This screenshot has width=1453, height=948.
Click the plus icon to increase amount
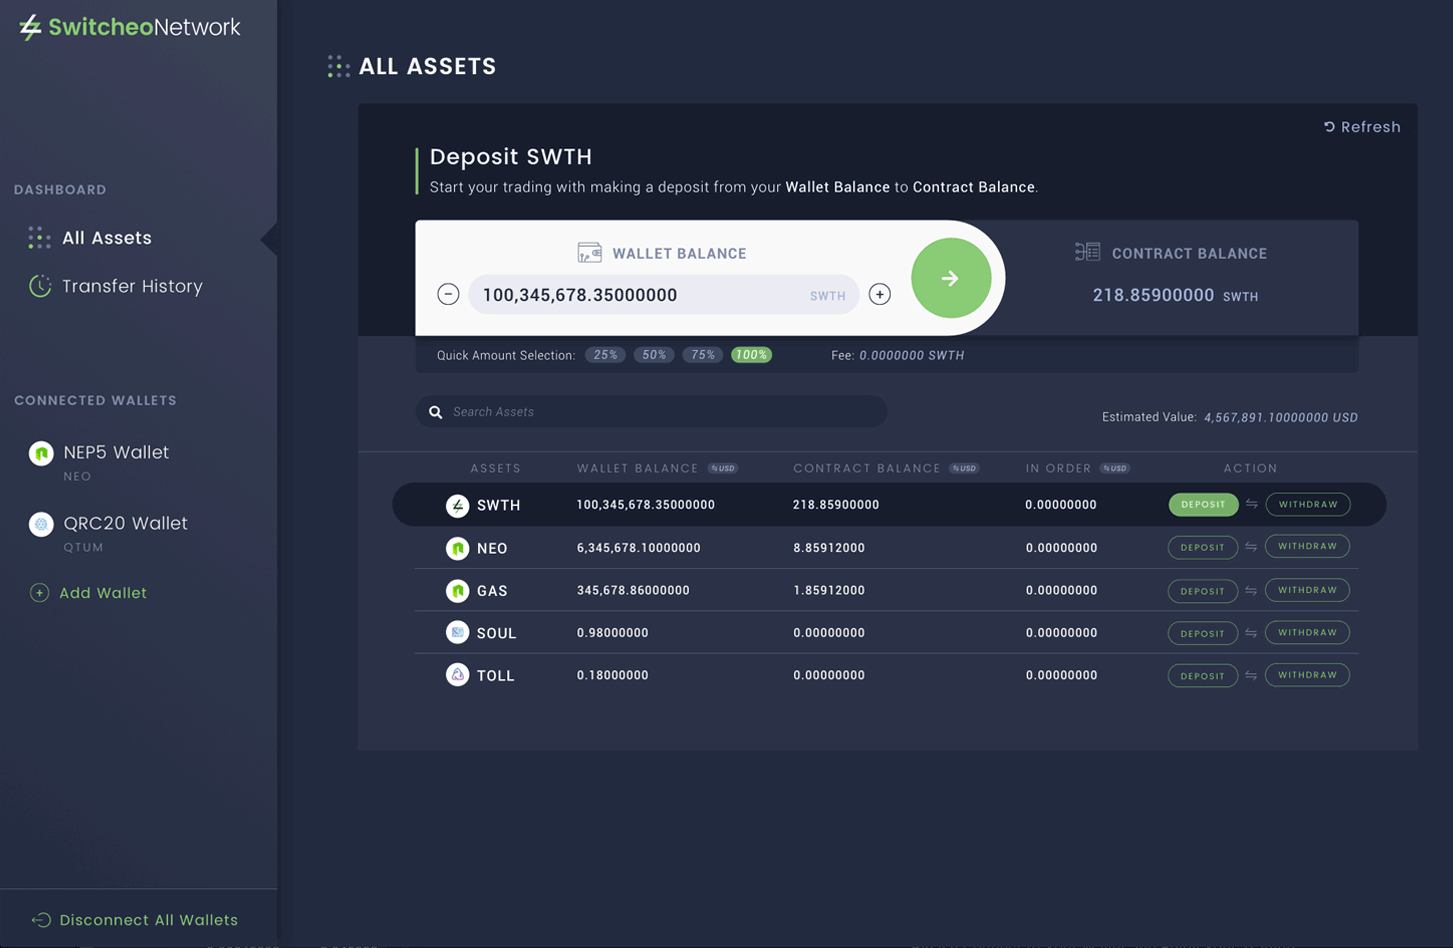pyautogui.click(x=880, y=294)
